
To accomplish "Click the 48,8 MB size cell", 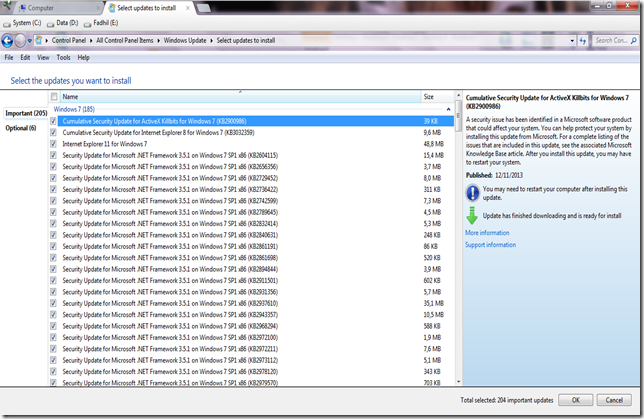I will [x=433, y=144].
